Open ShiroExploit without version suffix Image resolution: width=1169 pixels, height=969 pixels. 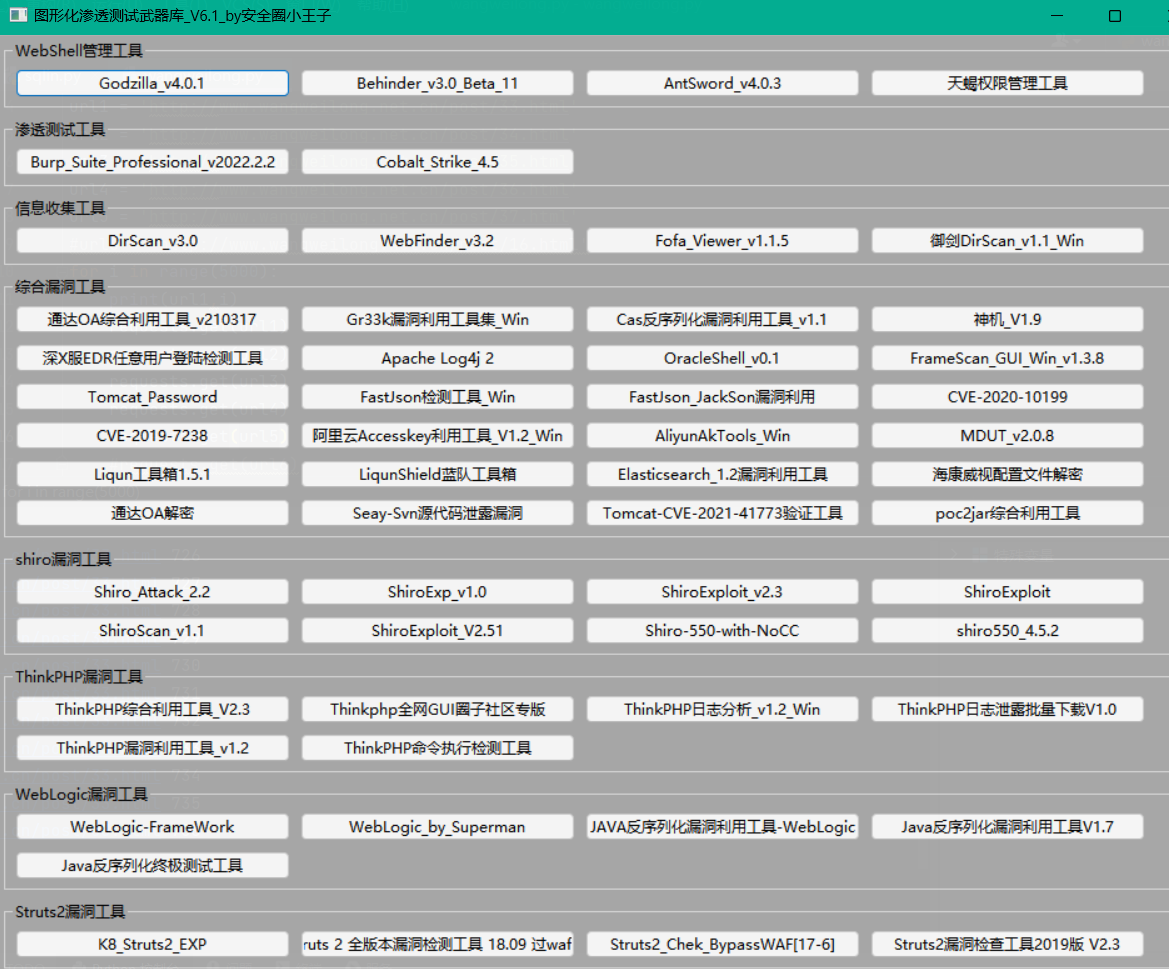[x=1007, y=592]
